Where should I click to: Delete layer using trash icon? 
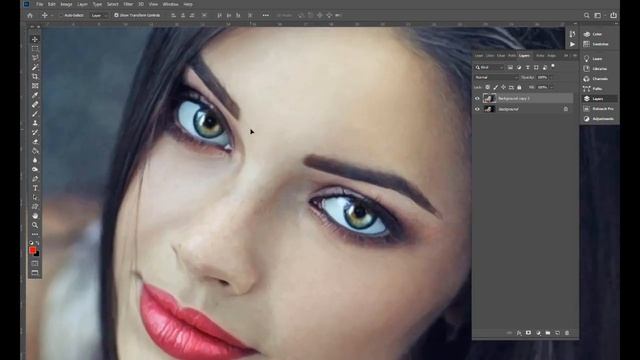[567, 333]
